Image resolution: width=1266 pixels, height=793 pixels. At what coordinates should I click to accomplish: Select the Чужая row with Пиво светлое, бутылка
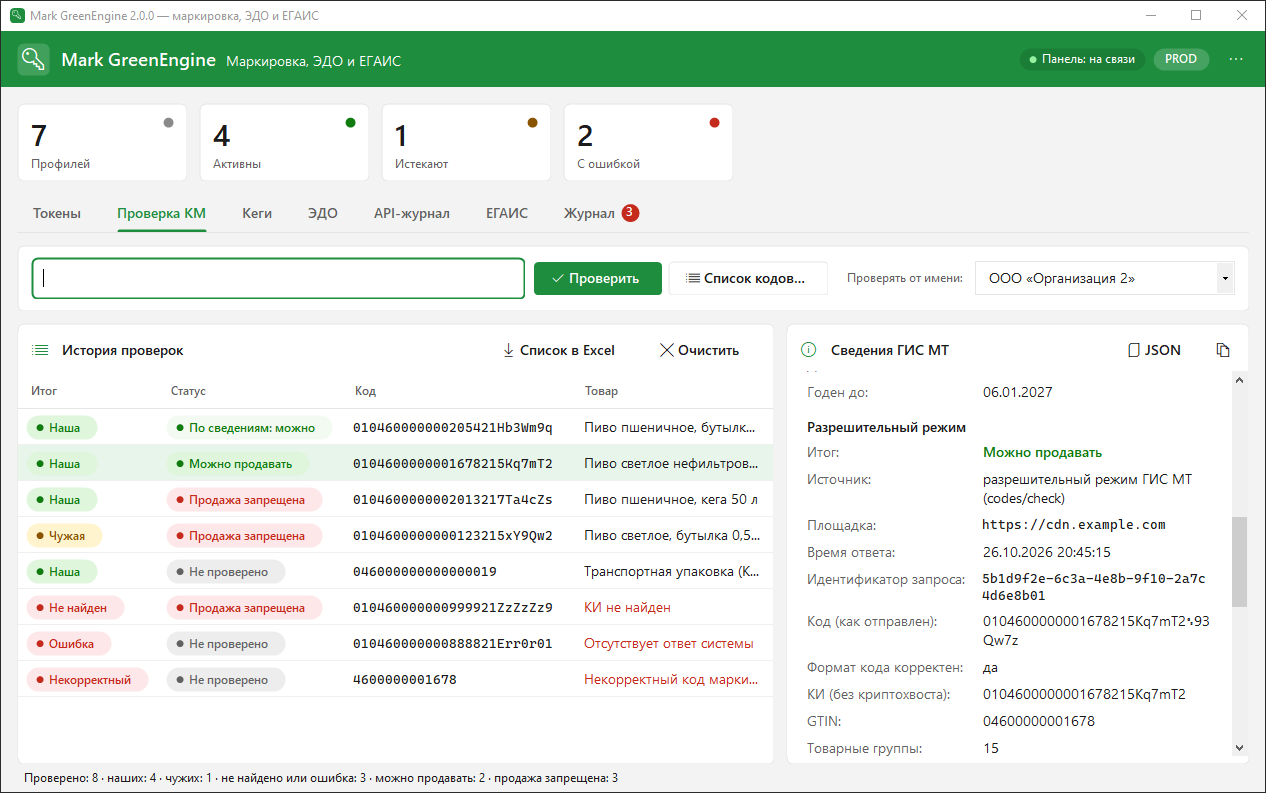point(395,535)
